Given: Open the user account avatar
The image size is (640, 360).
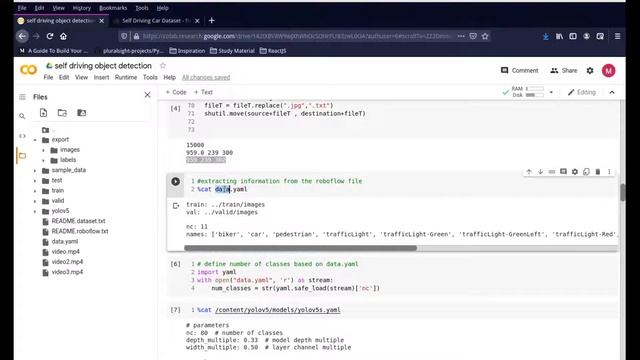Looking at the screenshot, I should pyautogui.click(x=608, y=71).
